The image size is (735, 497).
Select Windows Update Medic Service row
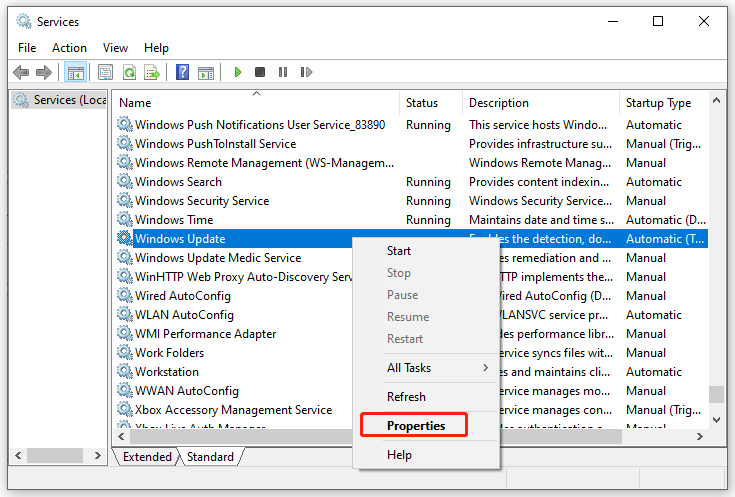(x=411, y=257)
